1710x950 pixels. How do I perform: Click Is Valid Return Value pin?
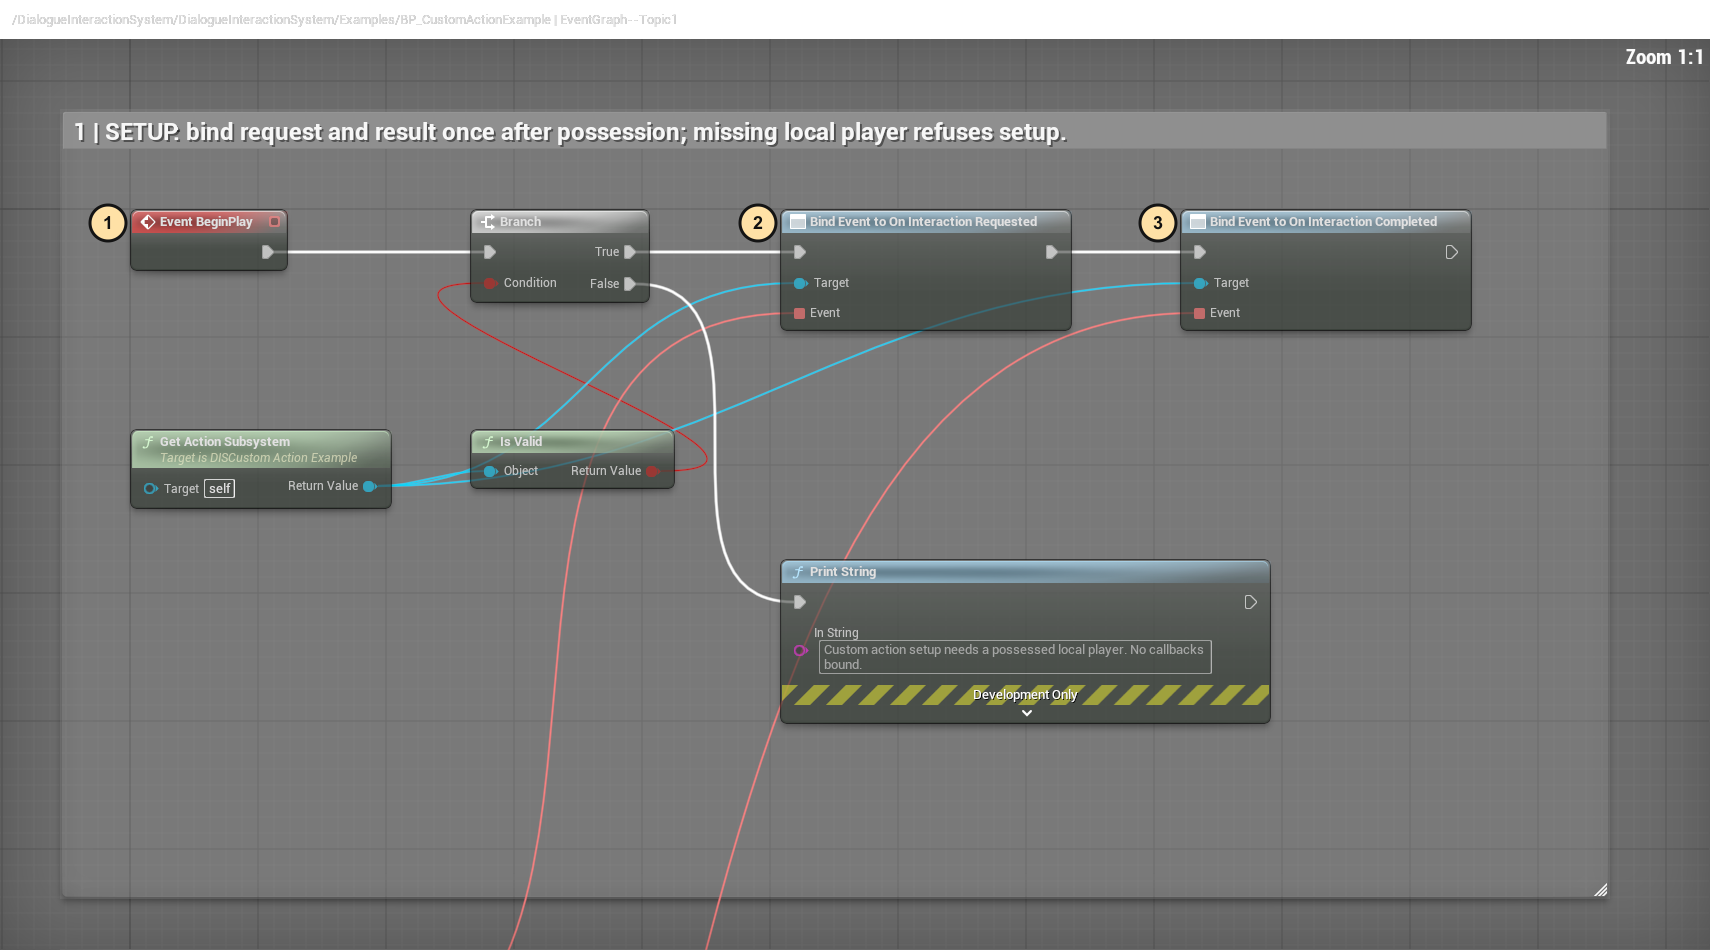[652, 471]
